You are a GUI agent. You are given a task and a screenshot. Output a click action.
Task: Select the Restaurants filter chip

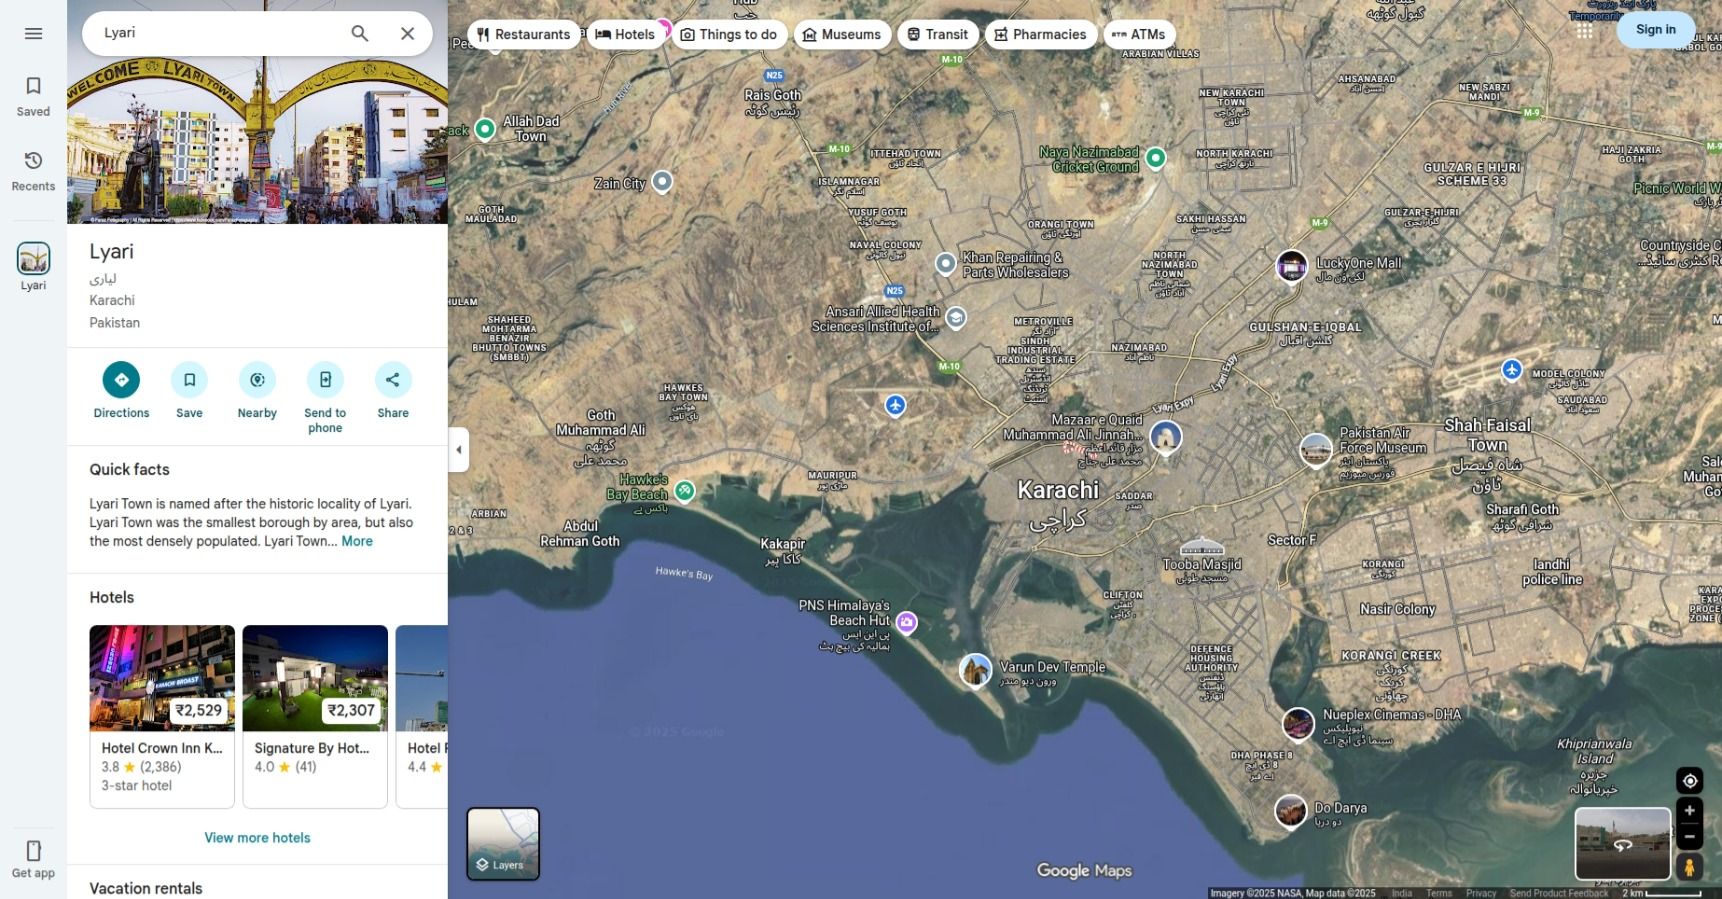pos(523,34)
